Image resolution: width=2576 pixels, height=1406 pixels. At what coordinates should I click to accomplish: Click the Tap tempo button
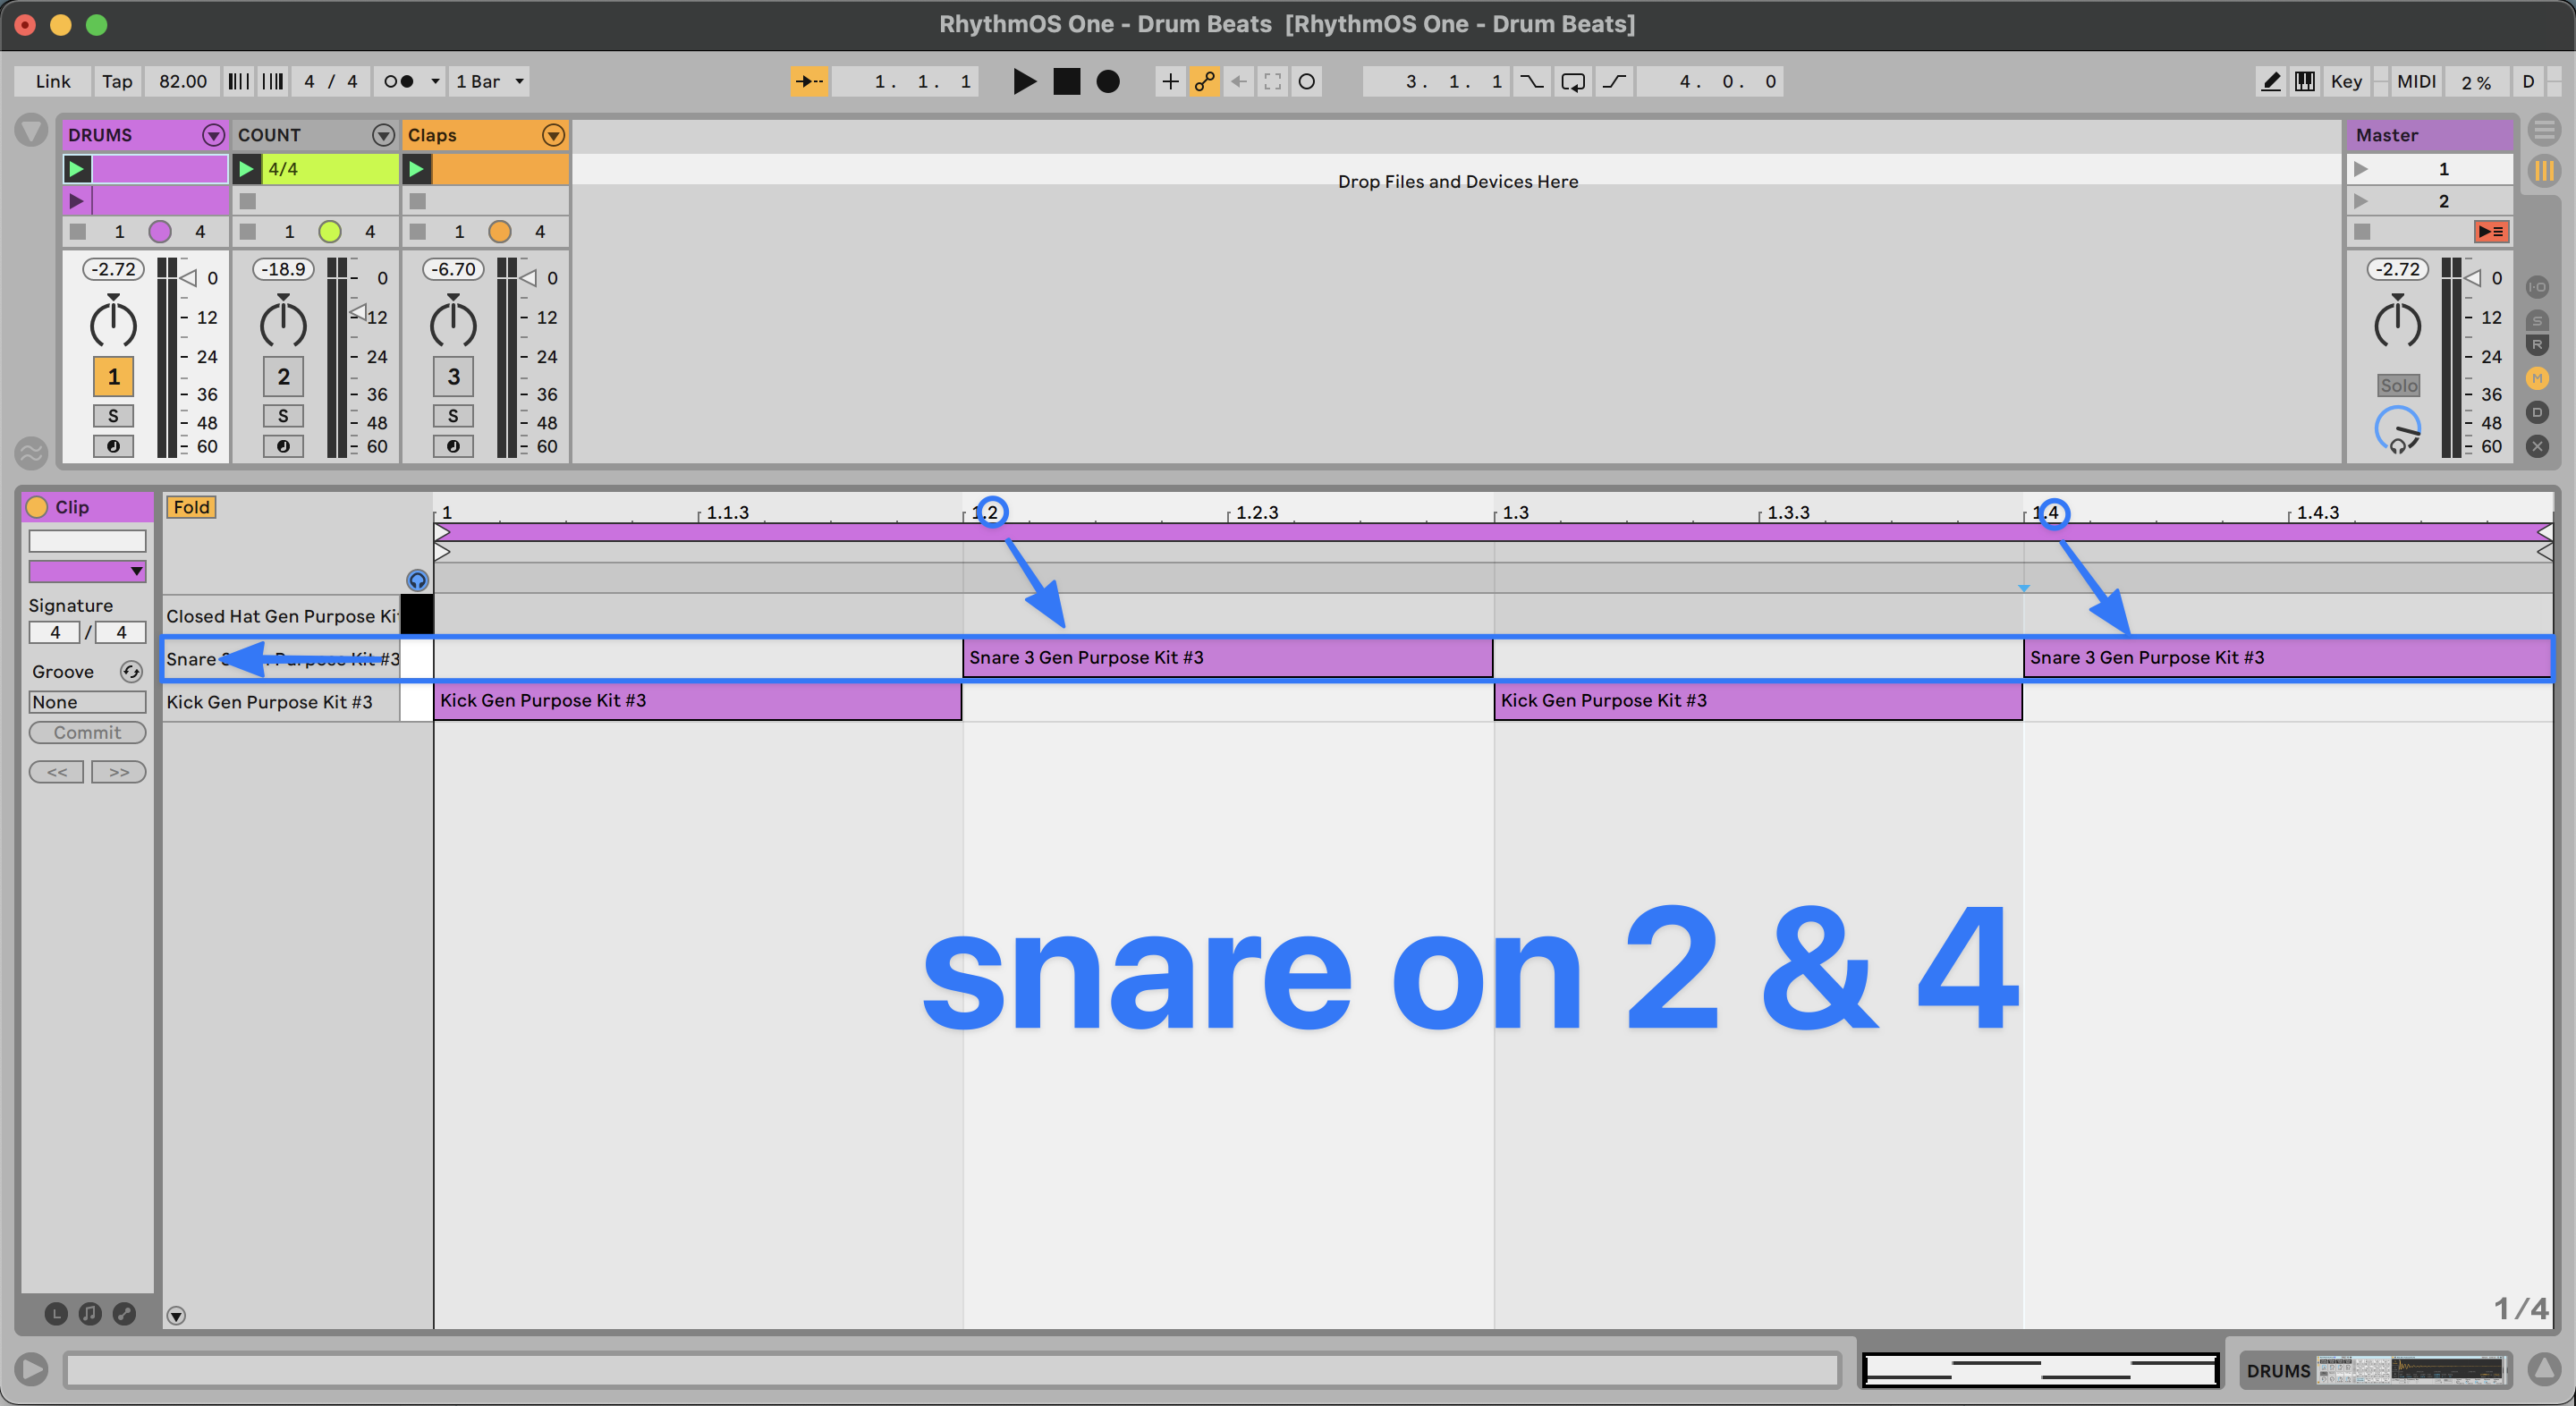coord(116,81)
